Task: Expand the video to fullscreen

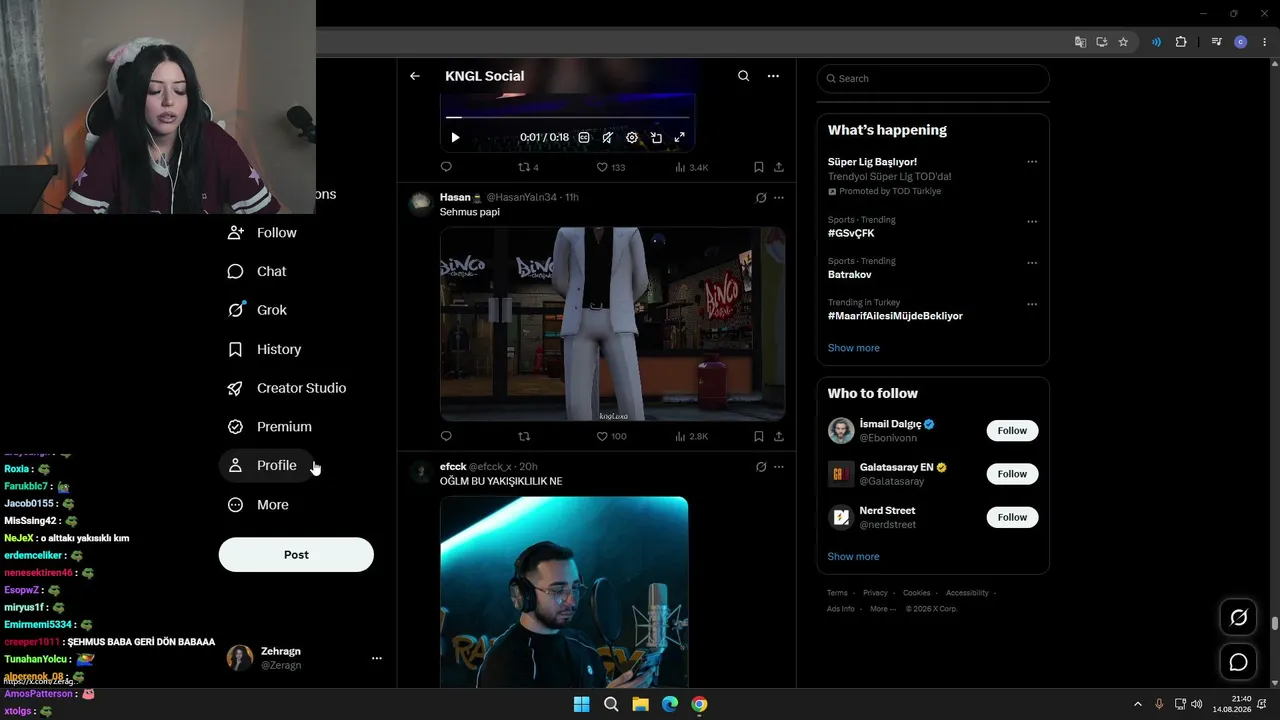Action: (x=680, y=137)
